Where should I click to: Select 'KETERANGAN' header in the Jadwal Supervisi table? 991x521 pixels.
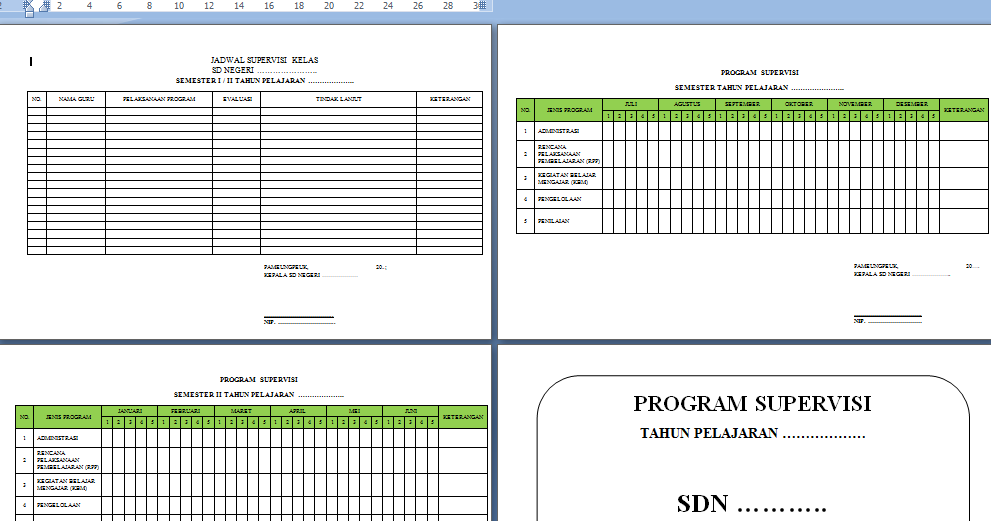[449, 99]
